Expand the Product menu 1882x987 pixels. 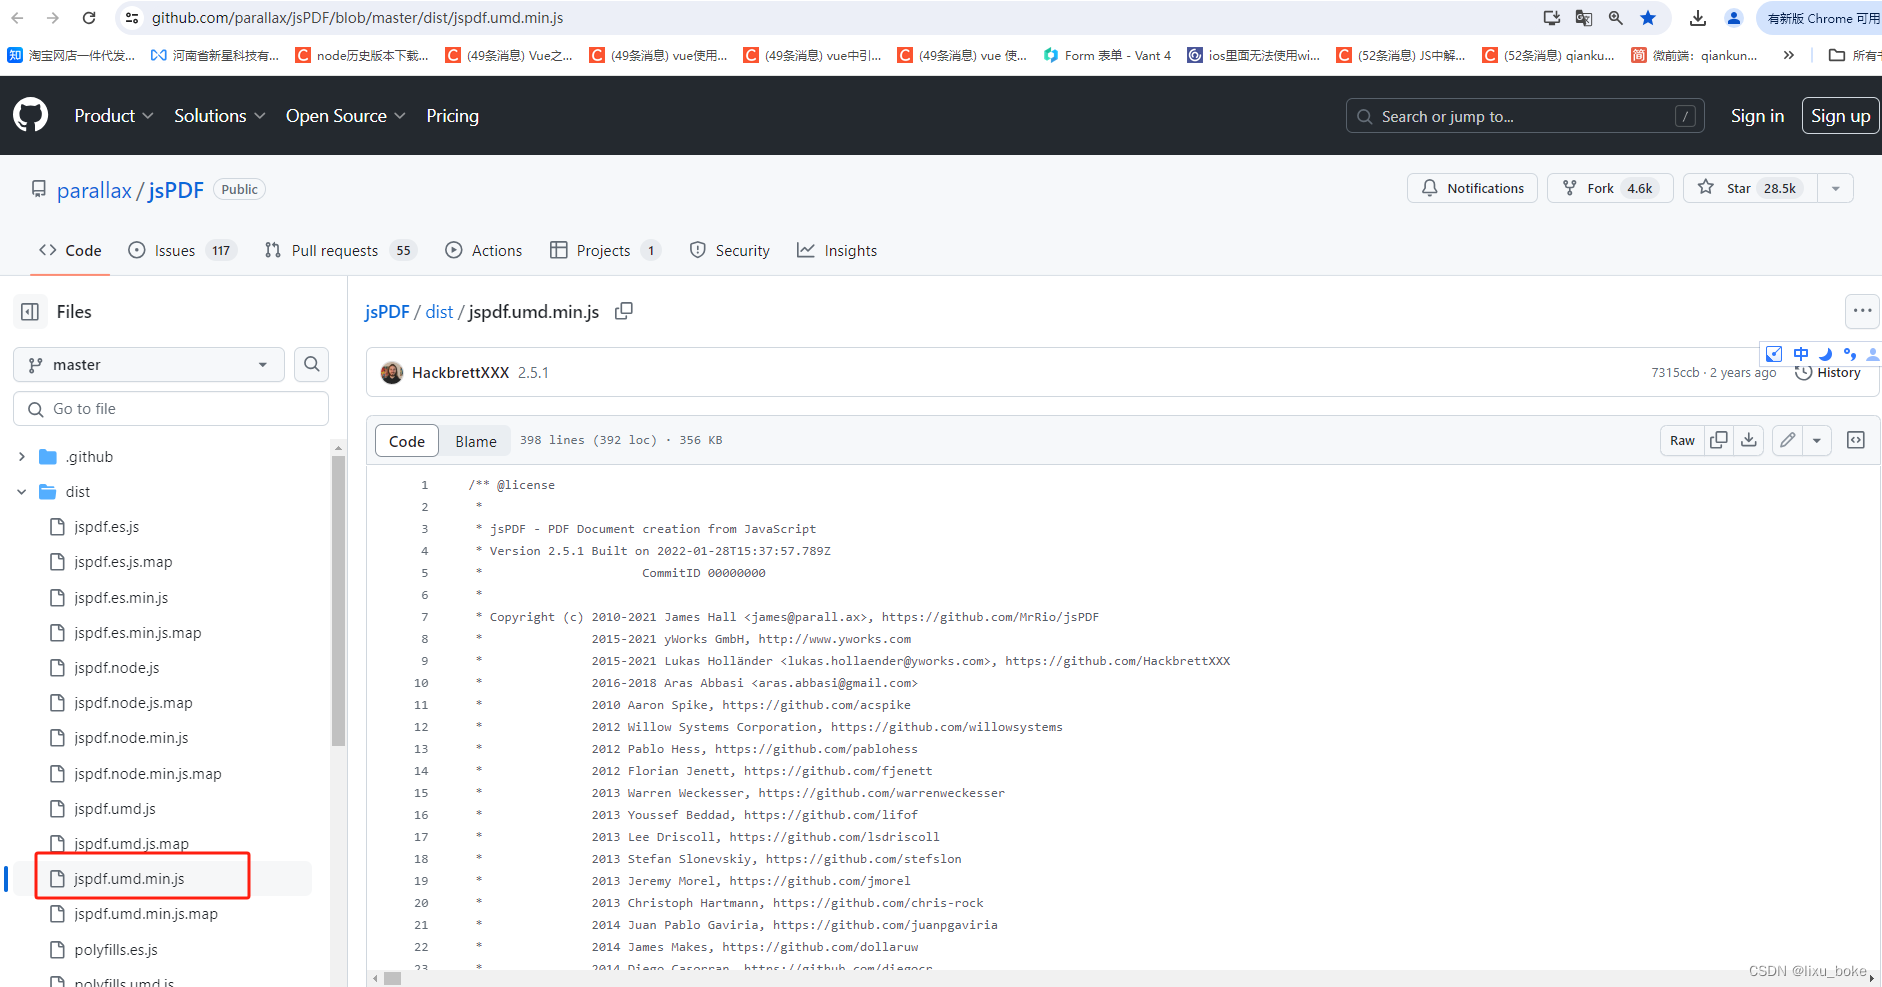tap(114, 116)
